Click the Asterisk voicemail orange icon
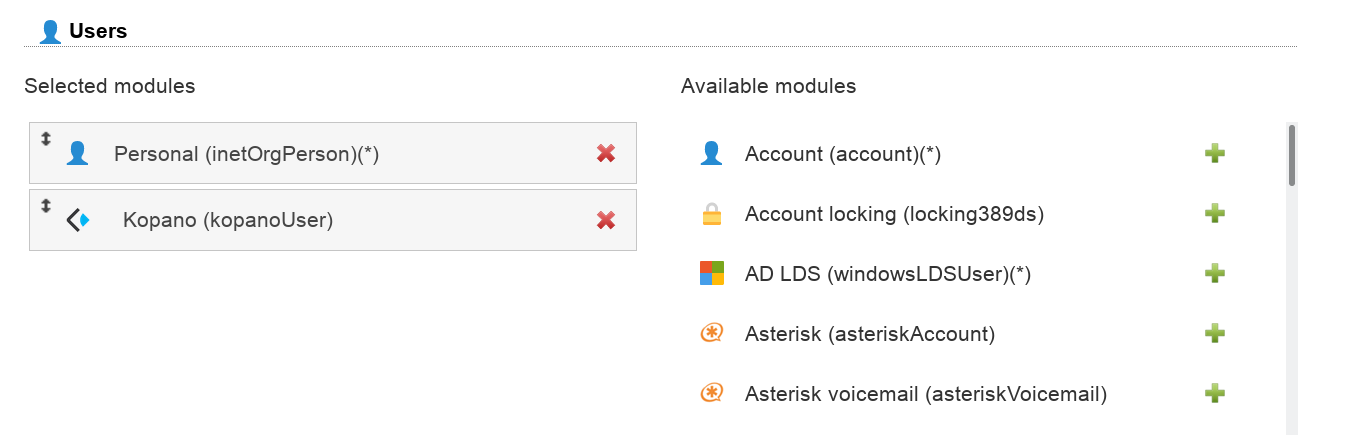Screen dimensions: 1365x435 711,393
